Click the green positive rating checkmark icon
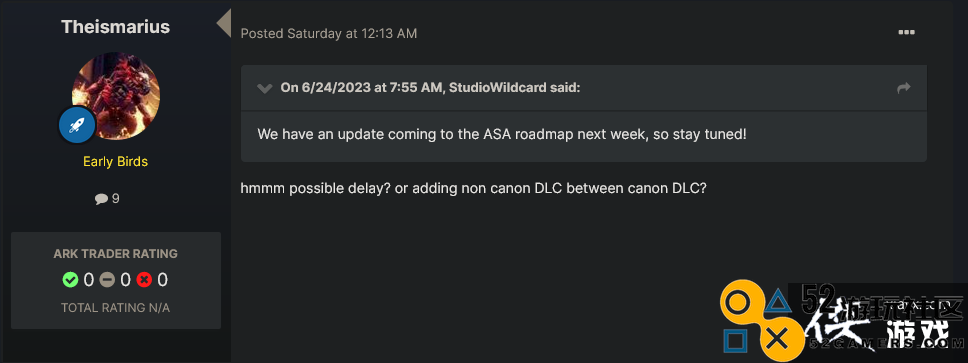This screenshot has width=968, height=363. click(70, 280)
